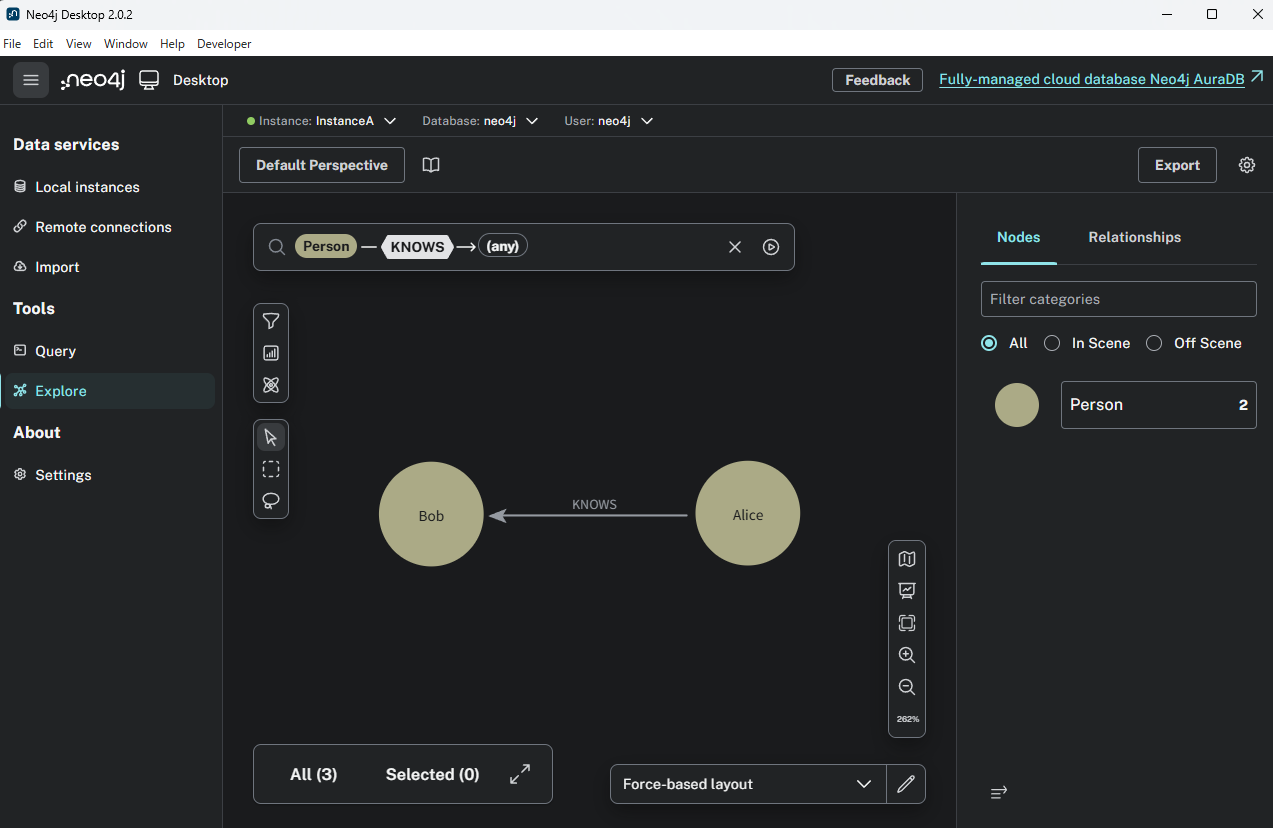Select the In Scene radio option
The height and width of the screenshot is (828, 1273).
pyautogui.click(x=1052, y=343)
